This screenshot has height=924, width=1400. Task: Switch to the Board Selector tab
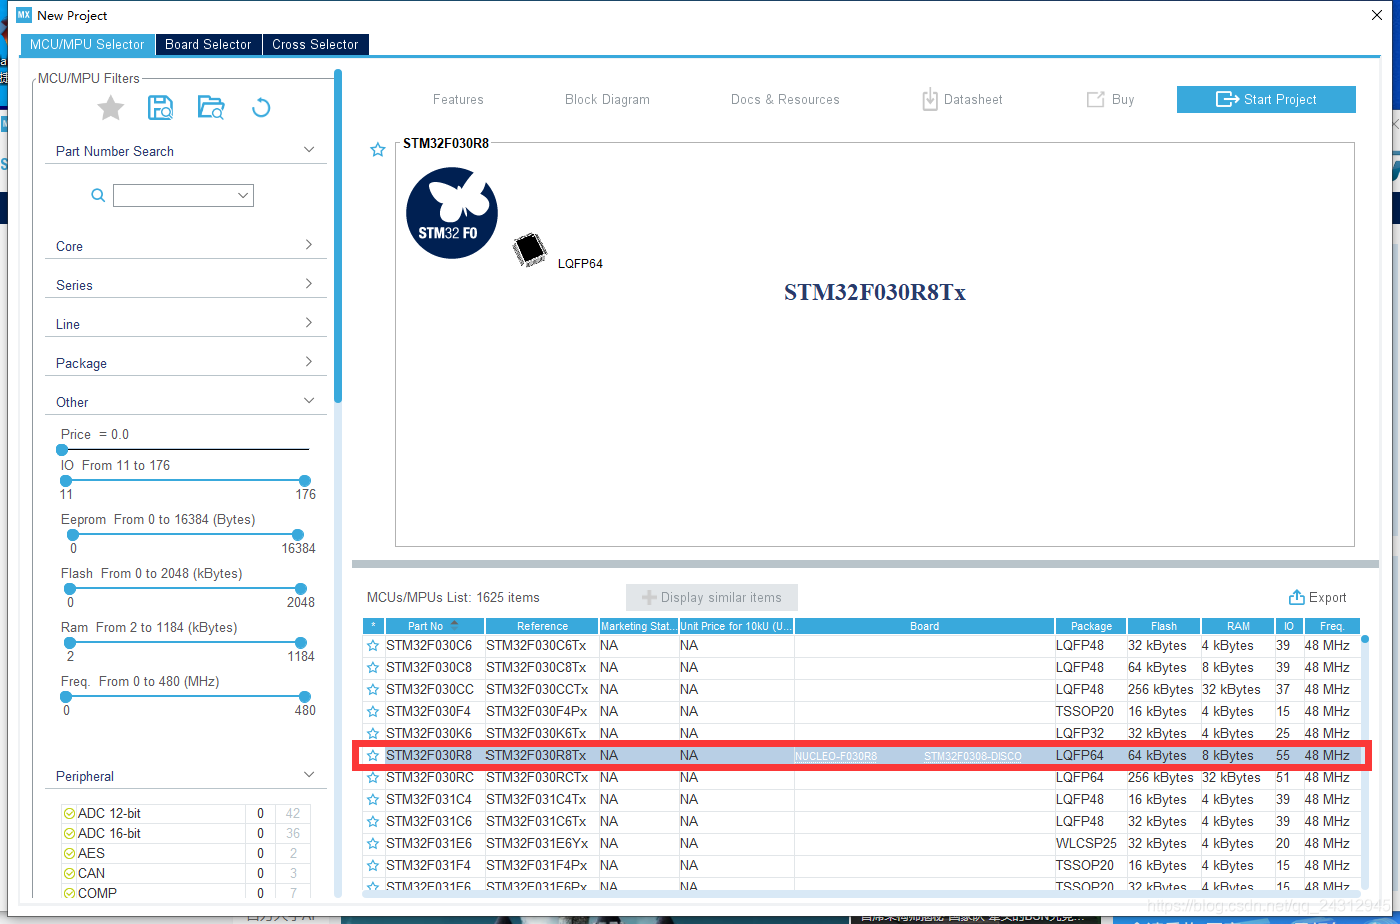(x=208, y=44)
